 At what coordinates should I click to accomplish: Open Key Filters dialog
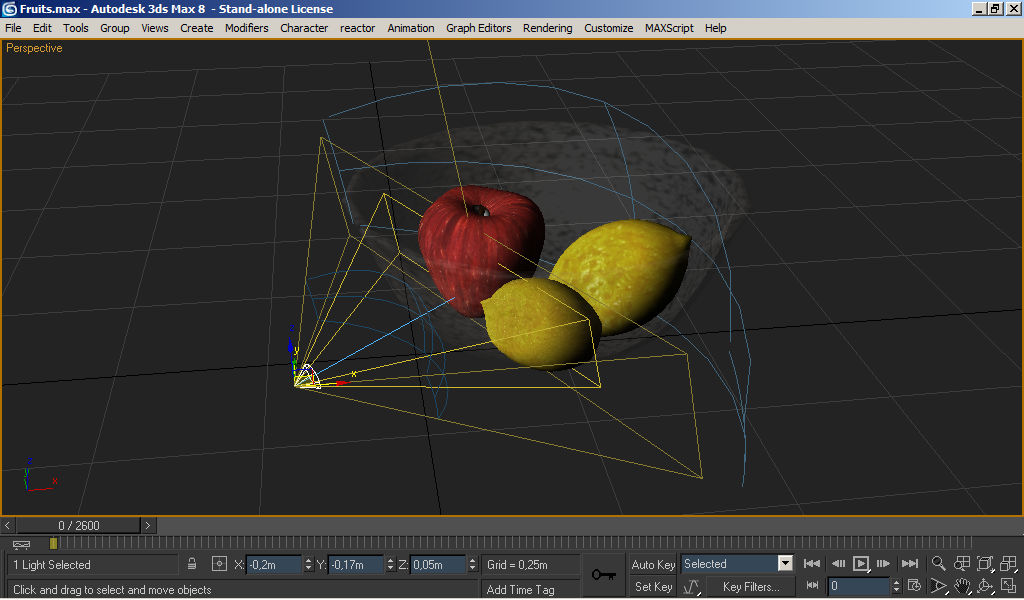(x=750, y=587)
